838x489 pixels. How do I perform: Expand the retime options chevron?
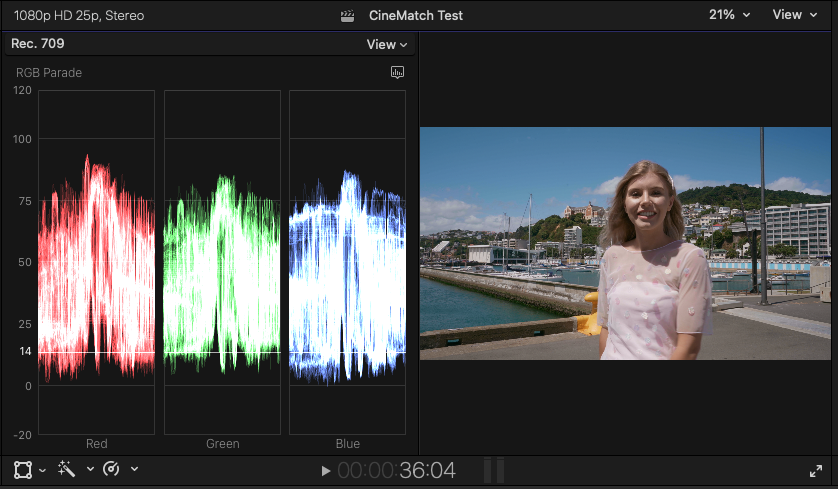click(134, 469)
